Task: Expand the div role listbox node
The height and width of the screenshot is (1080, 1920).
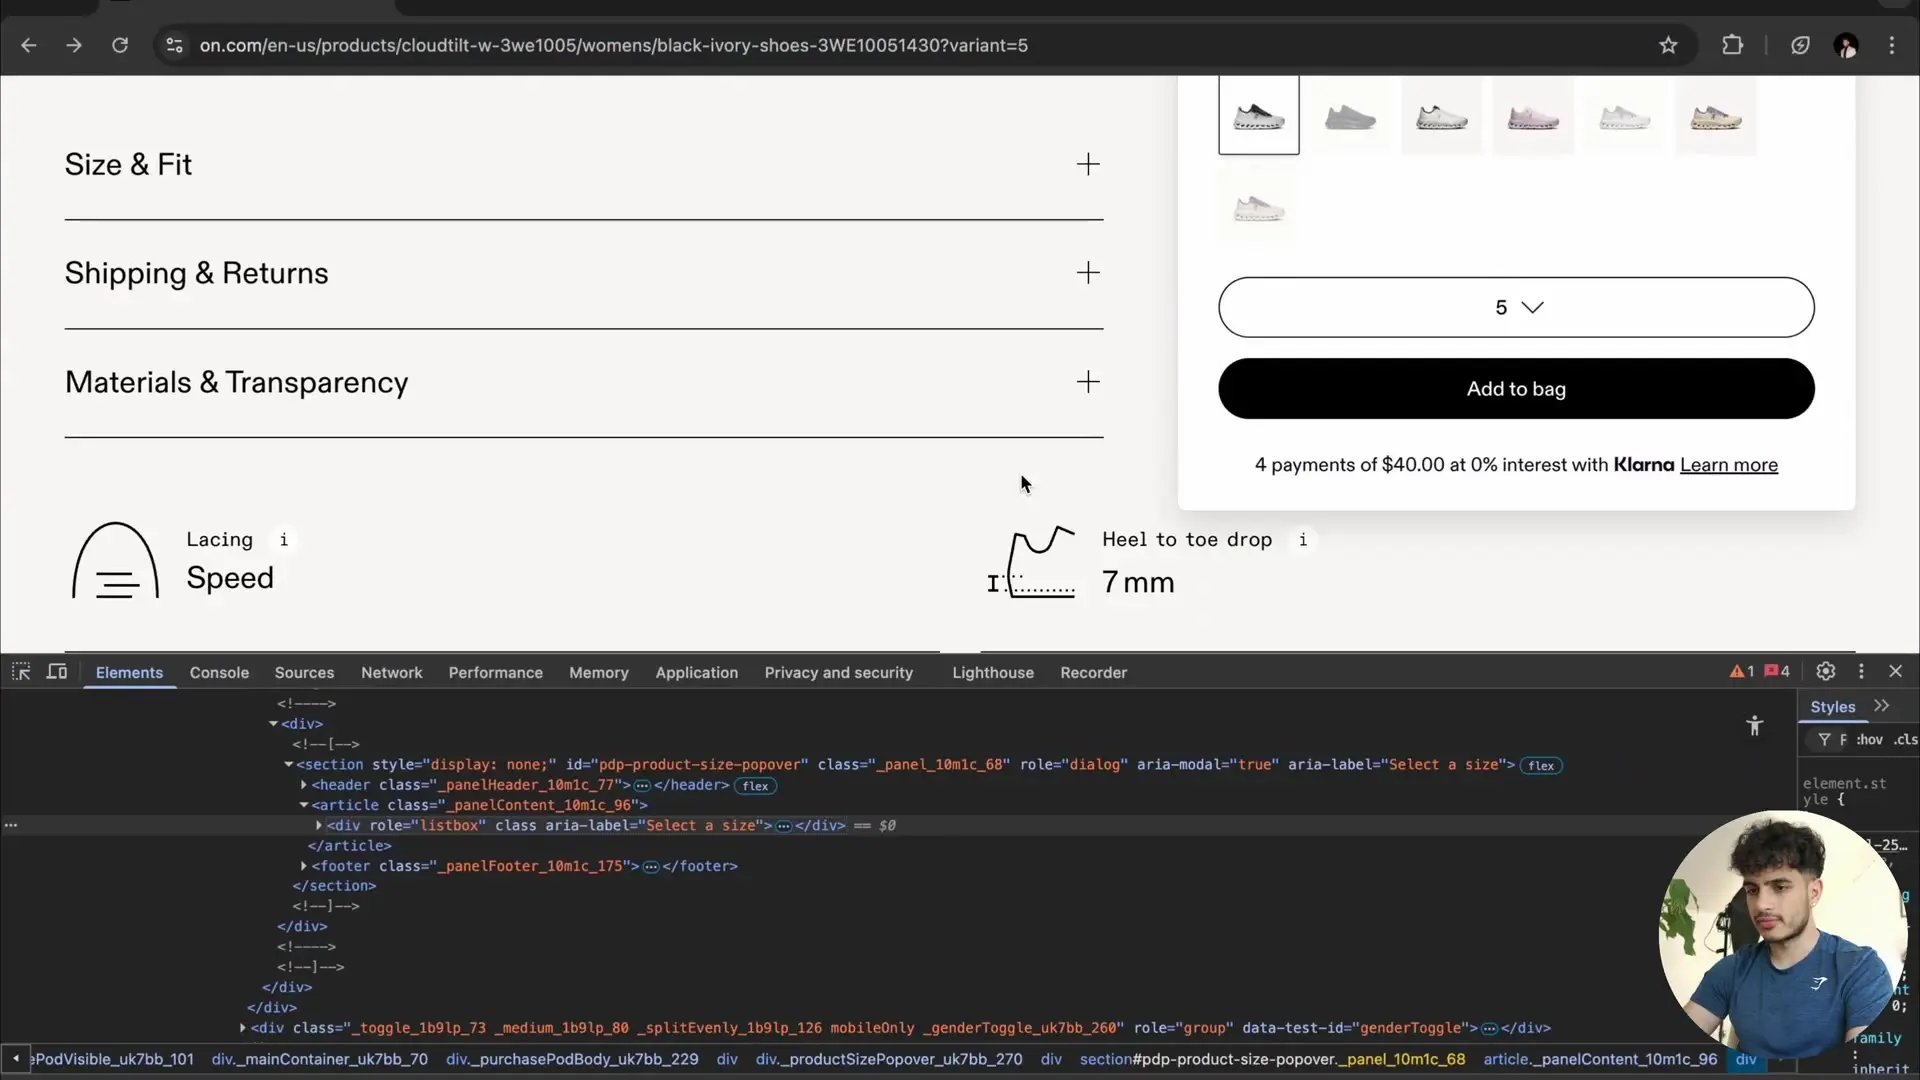Action: coord(319,826)
